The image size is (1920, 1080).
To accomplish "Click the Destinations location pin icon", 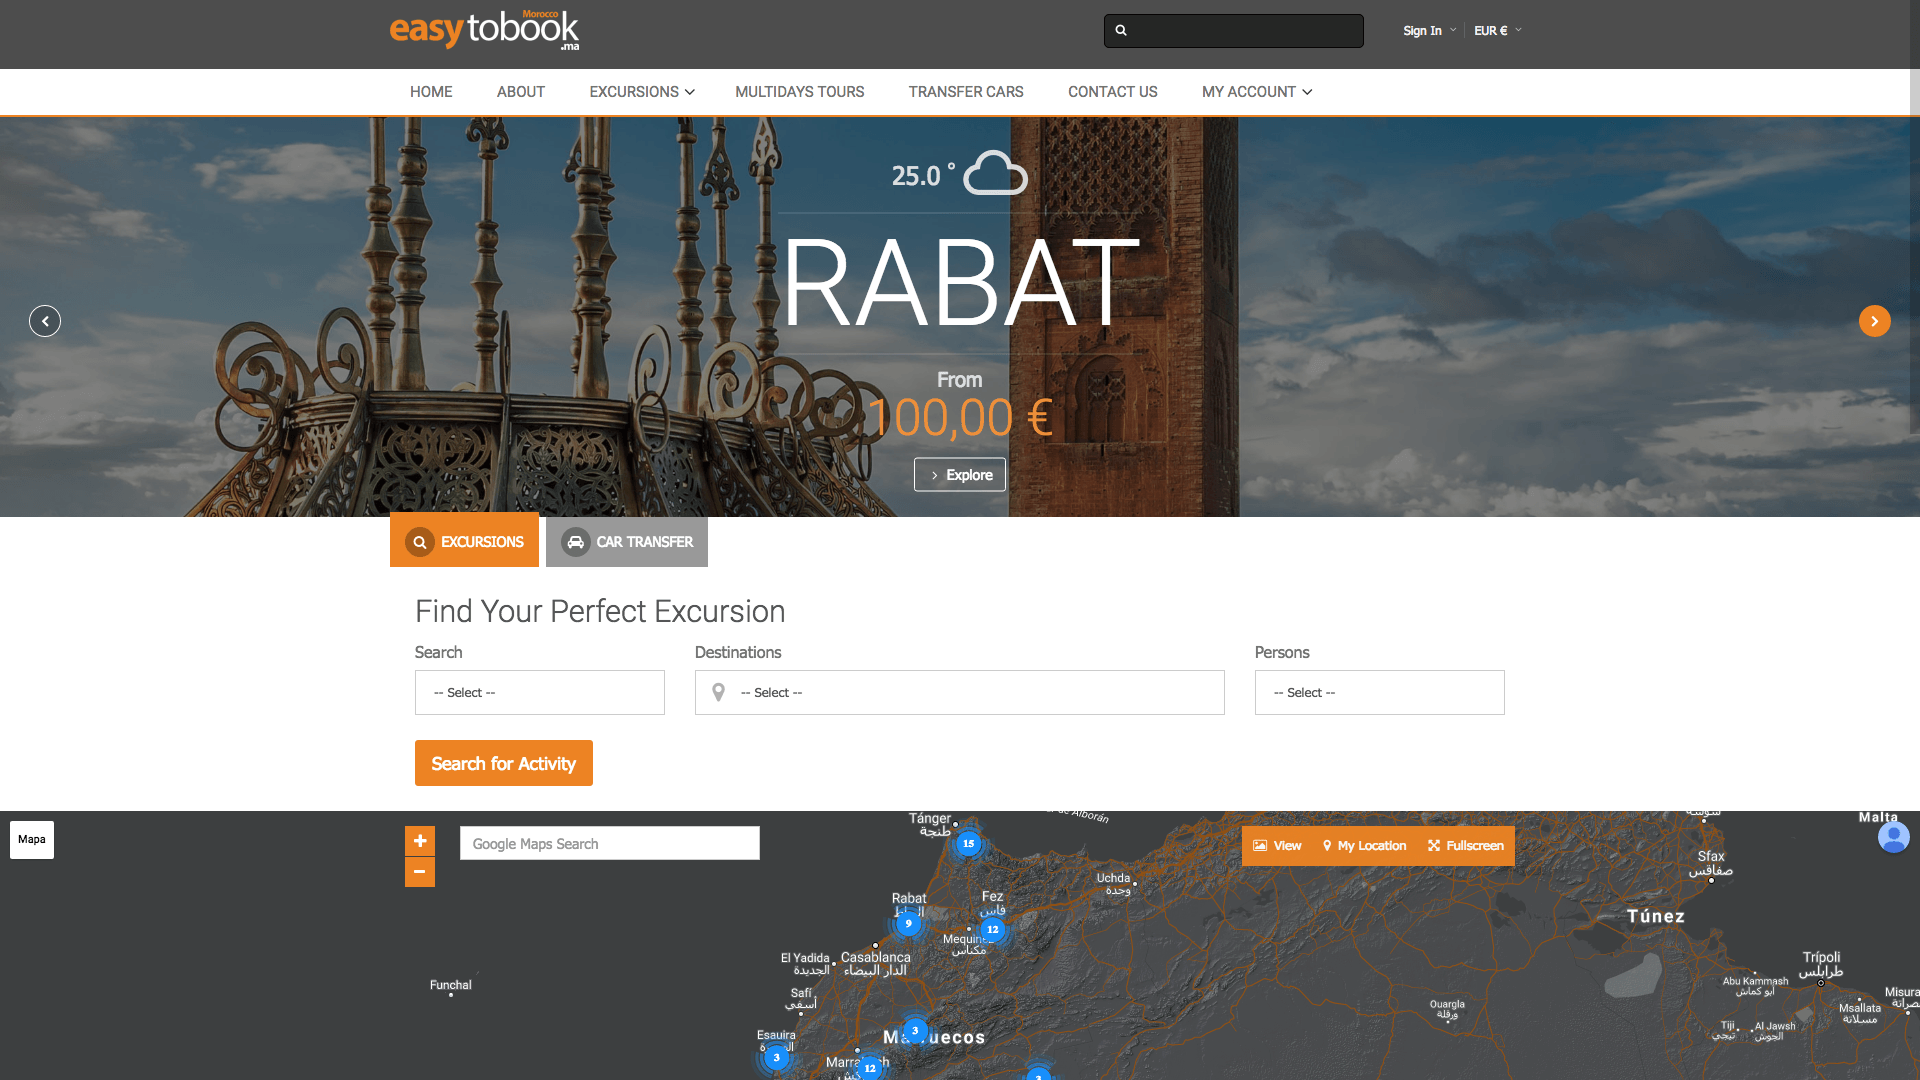I will (718, 692).
